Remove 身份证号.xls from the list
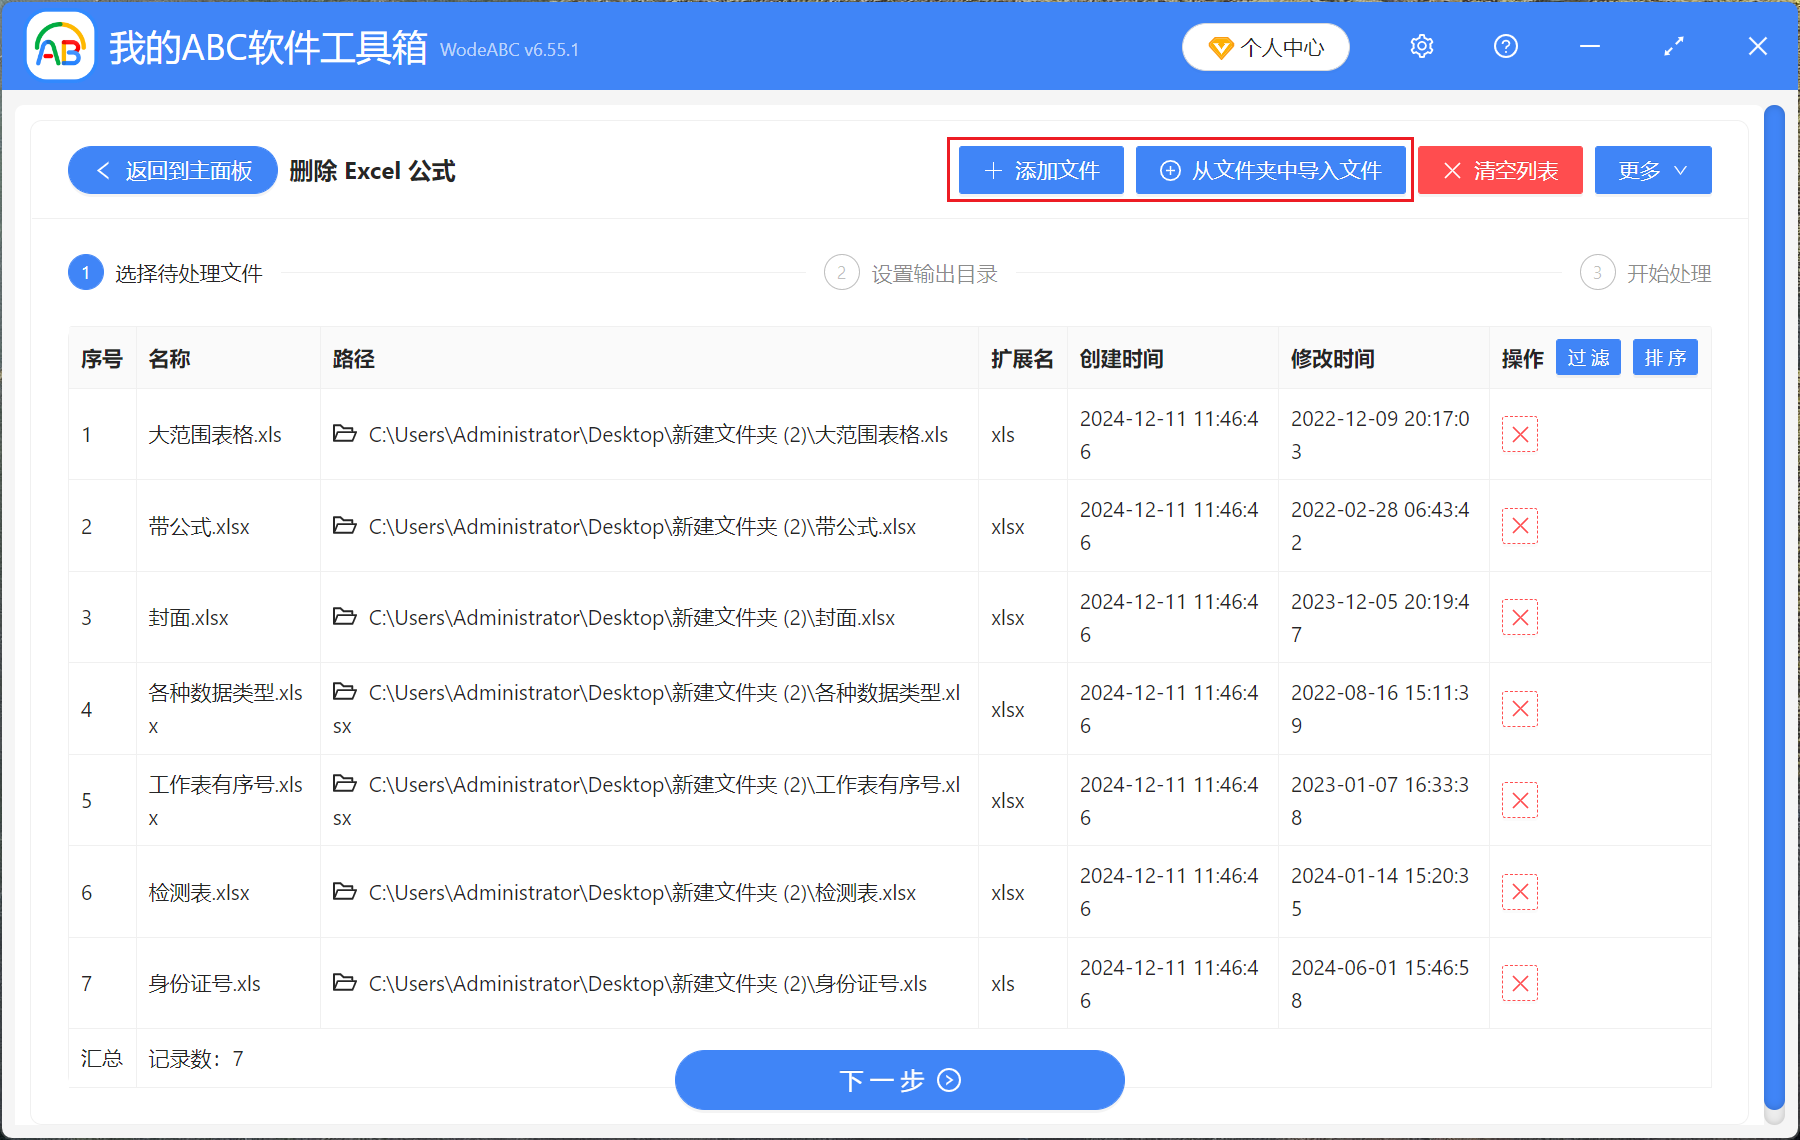This screenshot has width=1800, height=1140. pyautogui.click(x=1519, y=983)
